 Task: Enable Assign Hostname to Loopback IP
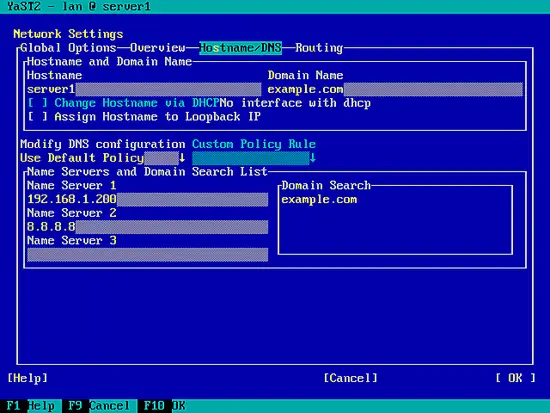click(144, 116)
